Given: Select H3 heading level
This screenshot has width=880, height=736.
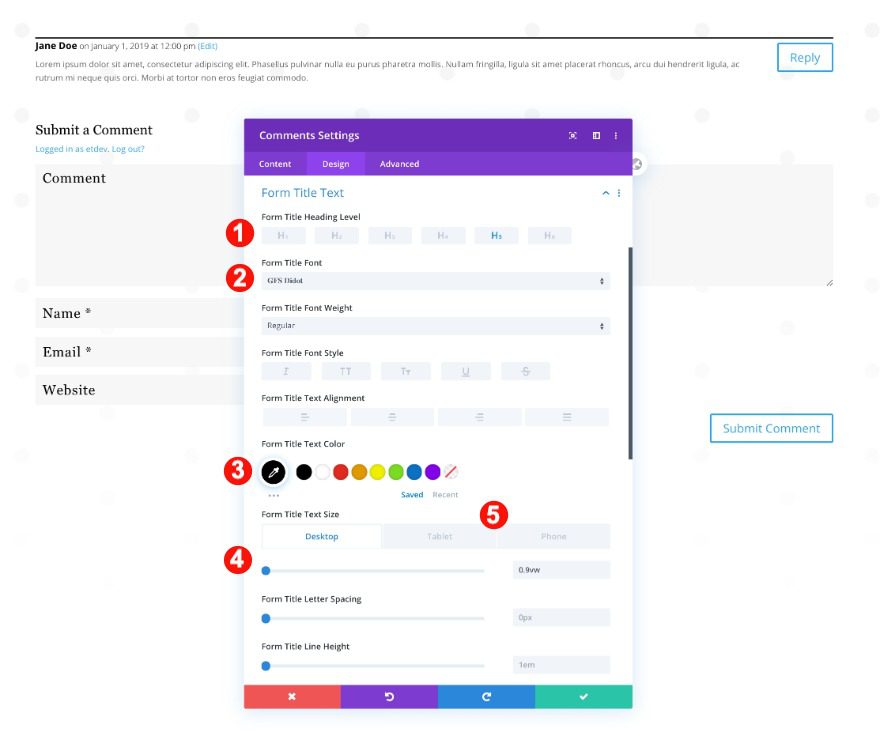Looking at the screenshot, I should tap(390, 236).
